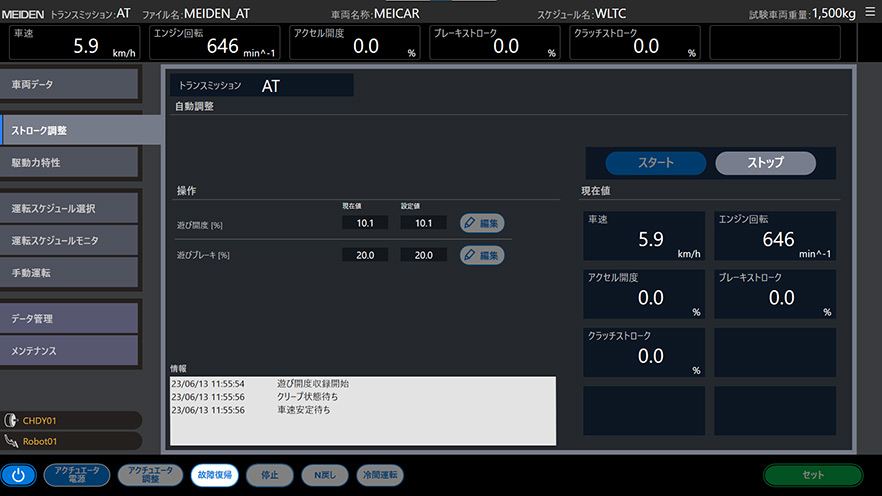The width and height of the screenshot is (882, 496).
Task: Click the pencil edit icon for 遊び開度
Action: [470, 223]
